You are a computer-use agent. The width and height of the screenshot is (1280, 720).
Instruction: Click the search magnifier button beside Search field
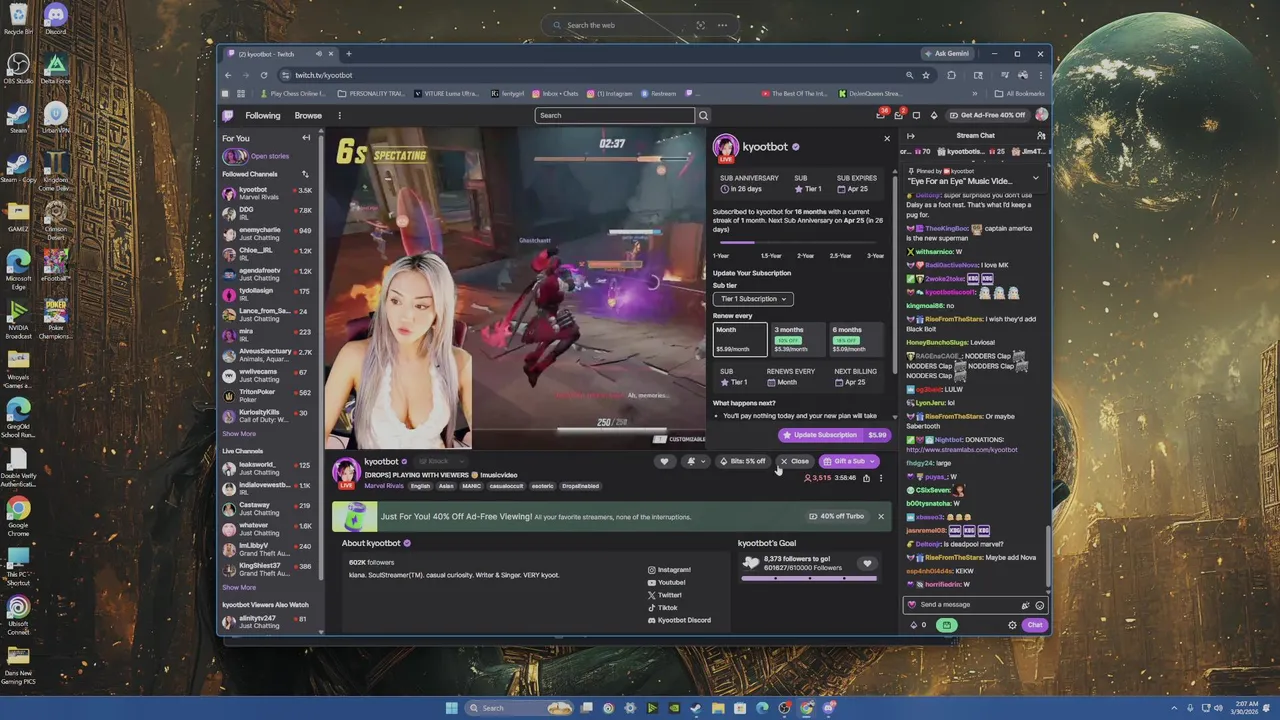point(703,115)
